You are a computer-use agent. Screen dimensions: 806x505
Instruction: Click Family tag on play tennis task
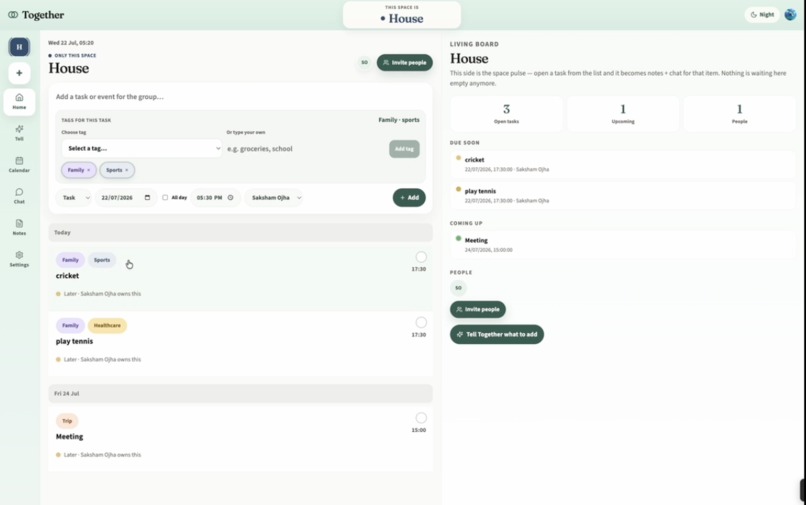(70, 326)
